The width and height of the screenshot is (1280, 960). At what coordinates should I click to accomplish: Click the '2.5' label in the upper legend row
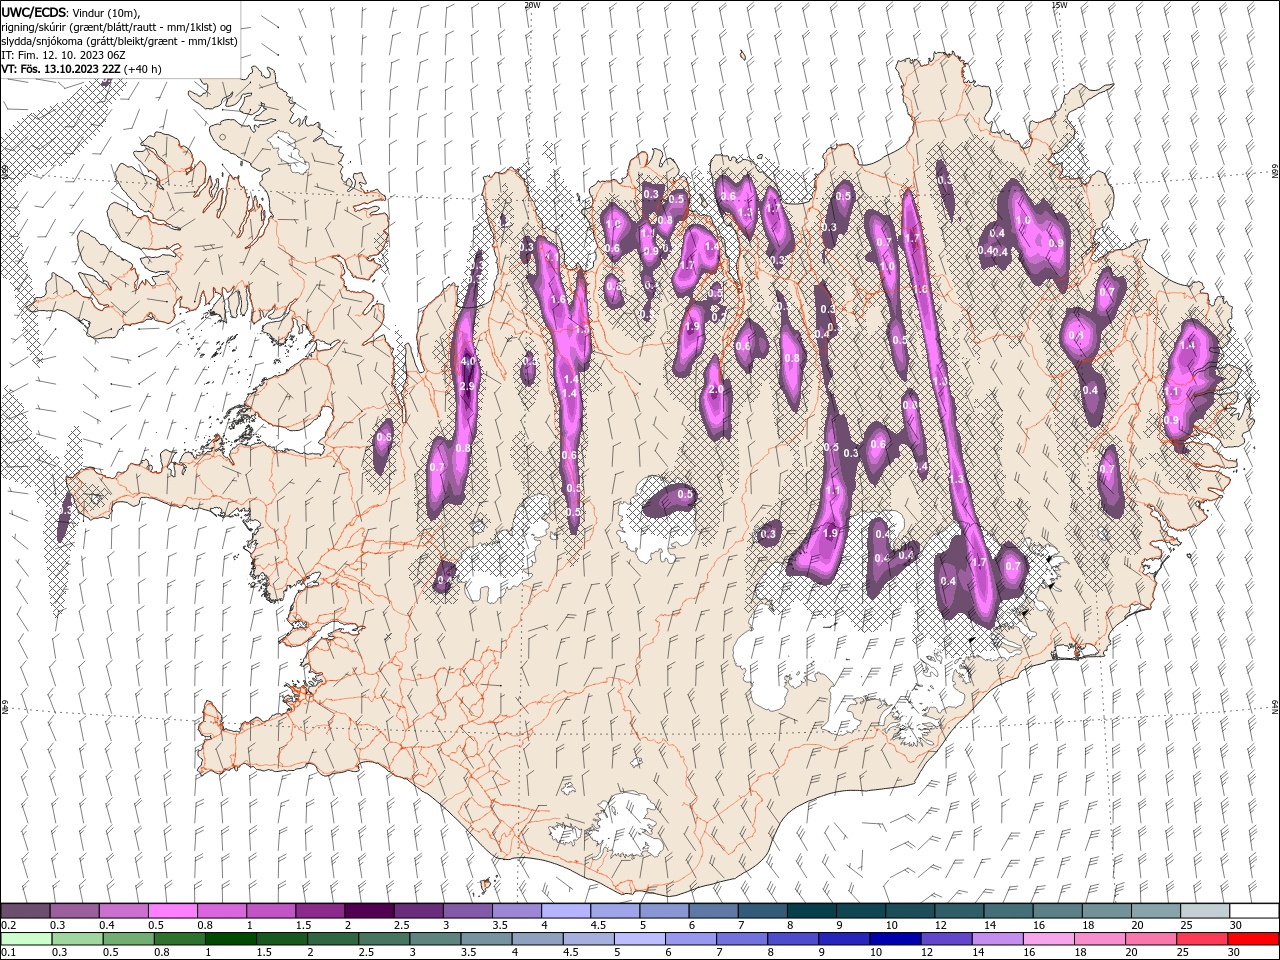click(400, 925)
